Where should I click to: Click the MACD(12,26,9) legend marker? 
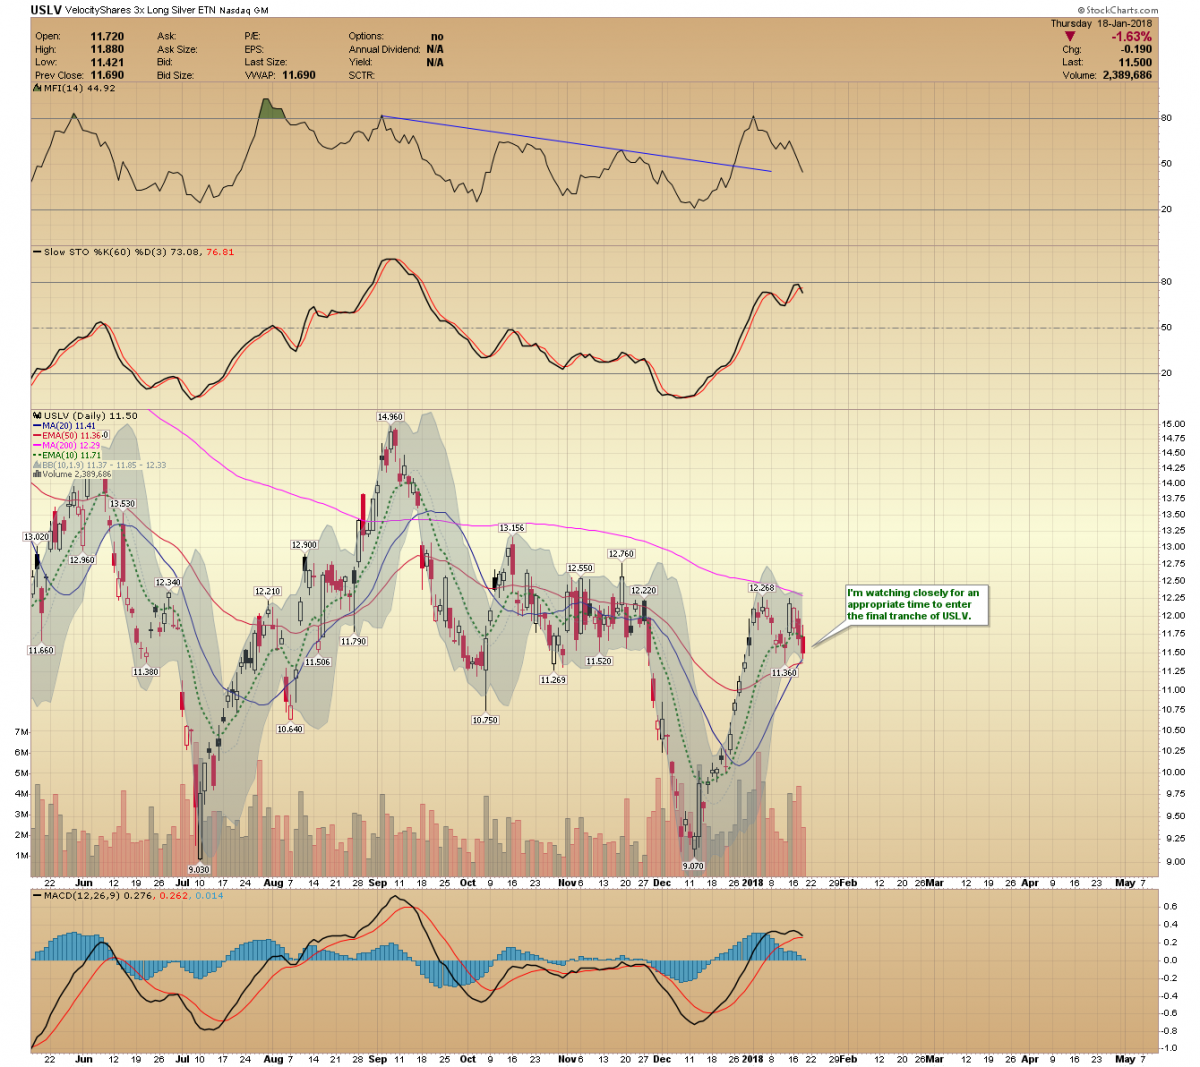click(37, 895)
